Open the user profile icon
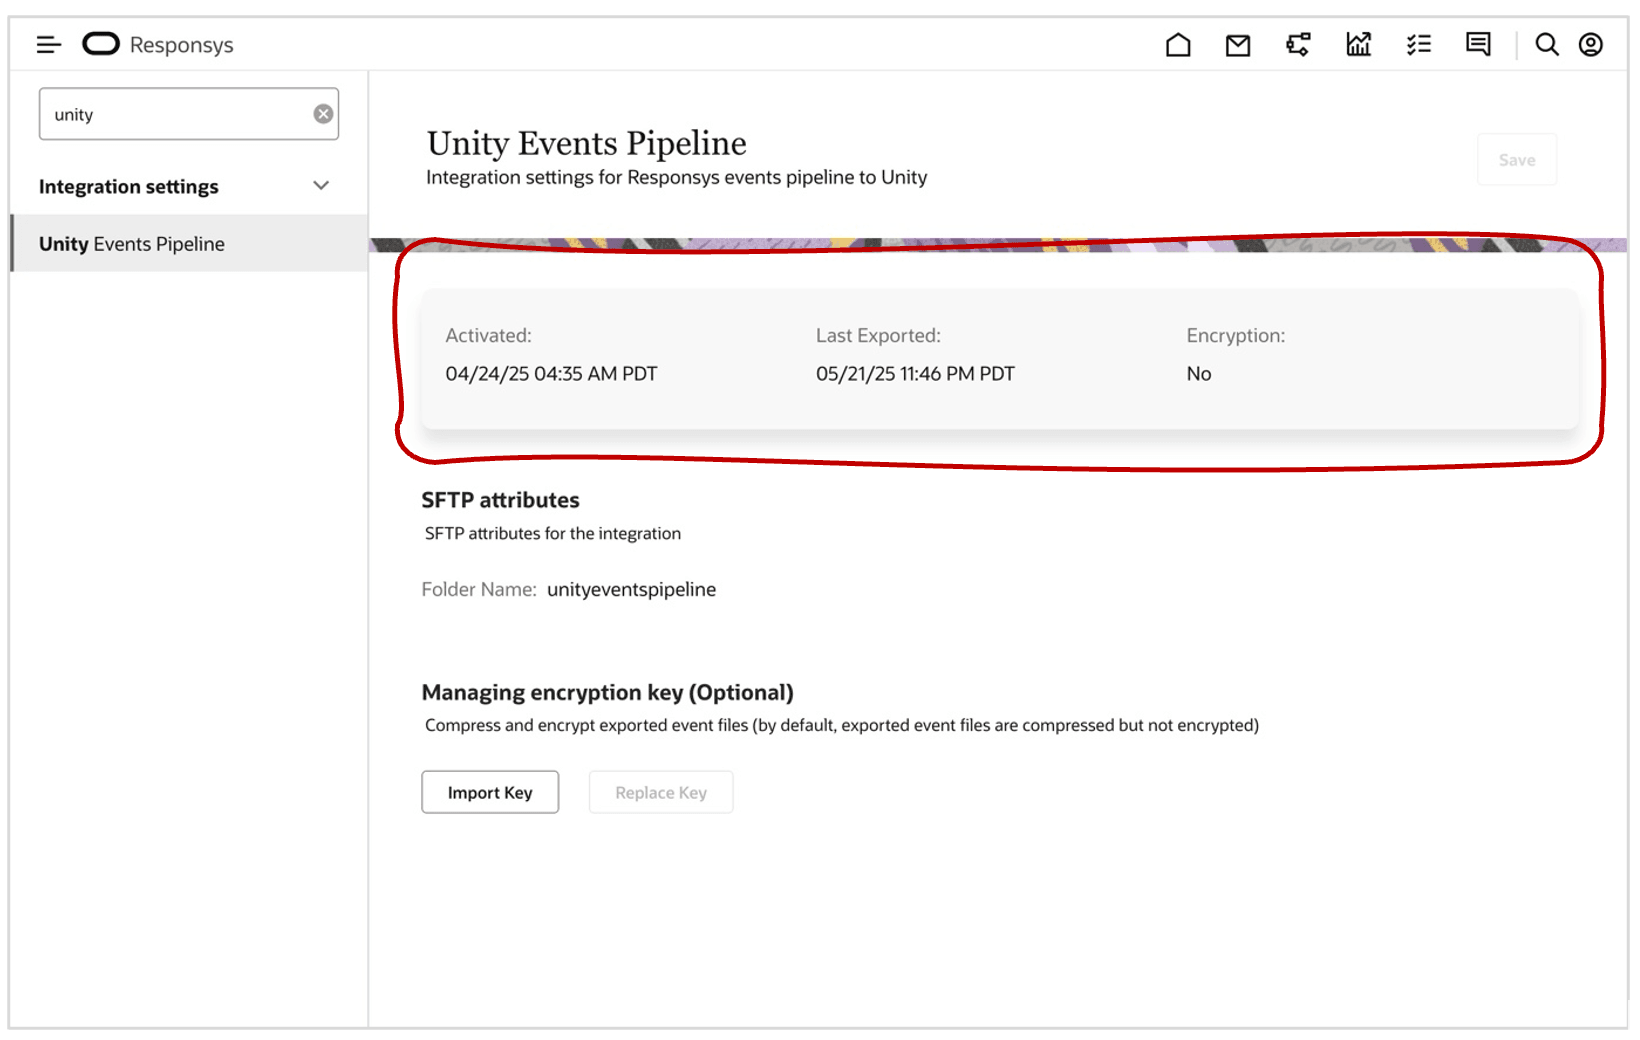The width and height of the screenshot is (1640, 1040). pyautogui.click(x=1591, y=45)
